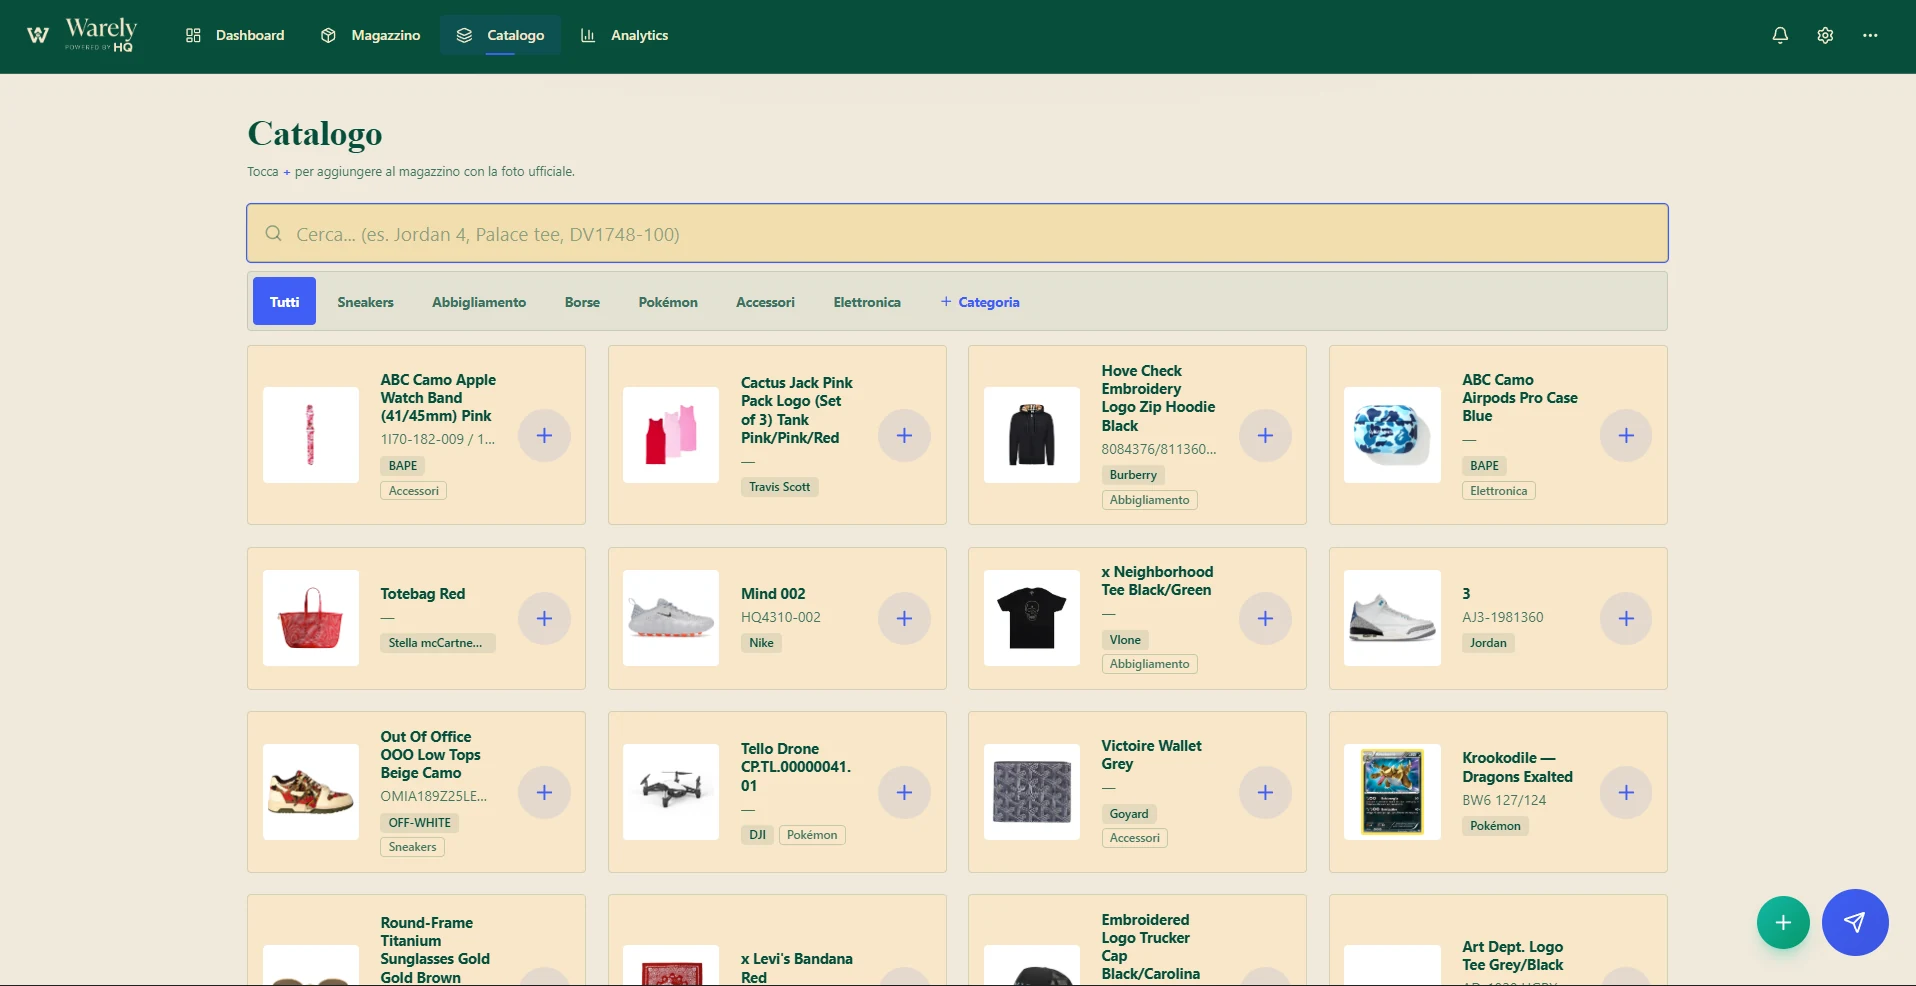1916x986 pixels.
Task: Click the Burberry brand tag
Action: (x=1133, y=475)
